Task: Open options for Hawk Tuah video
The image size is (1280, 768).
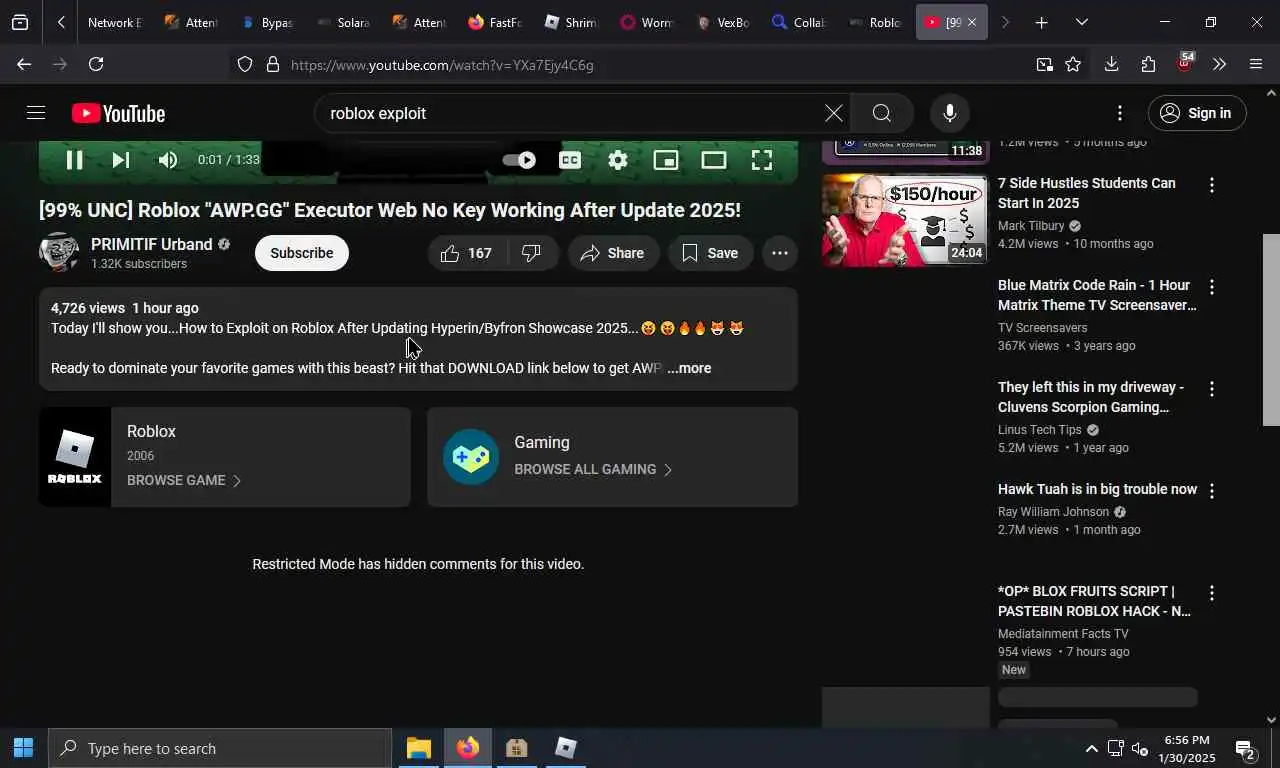Action: point(1212,491)
